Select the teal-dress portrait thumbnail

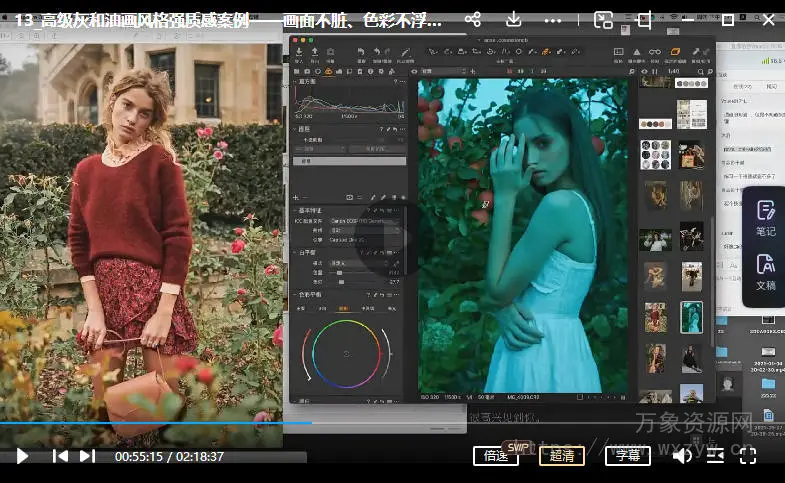point(691,317)
